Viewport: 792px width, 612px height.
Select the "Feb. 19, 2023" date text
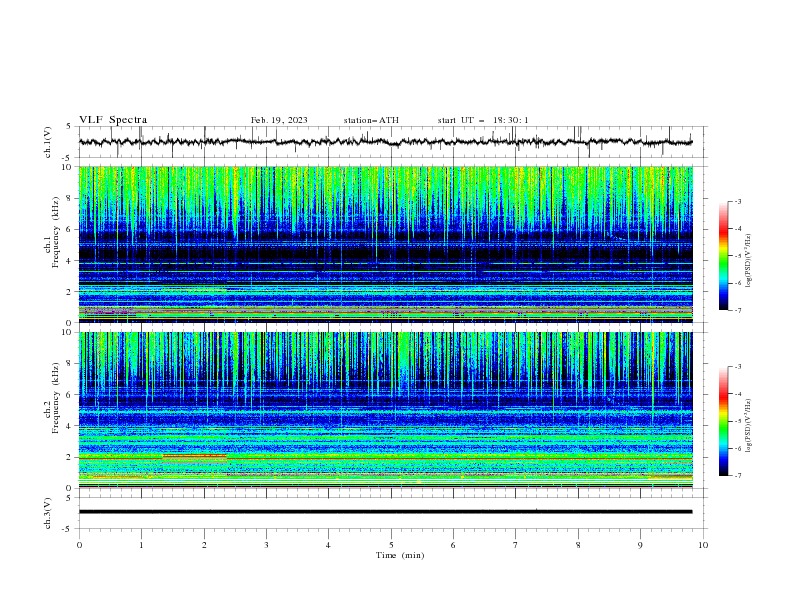click(279, 120)
